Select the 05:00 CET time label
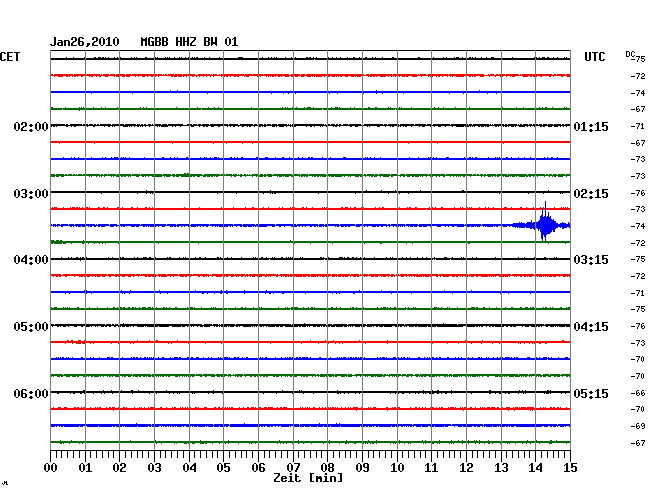Image resolution: width=650 pixels, height=494 pixels. point(31,327)
